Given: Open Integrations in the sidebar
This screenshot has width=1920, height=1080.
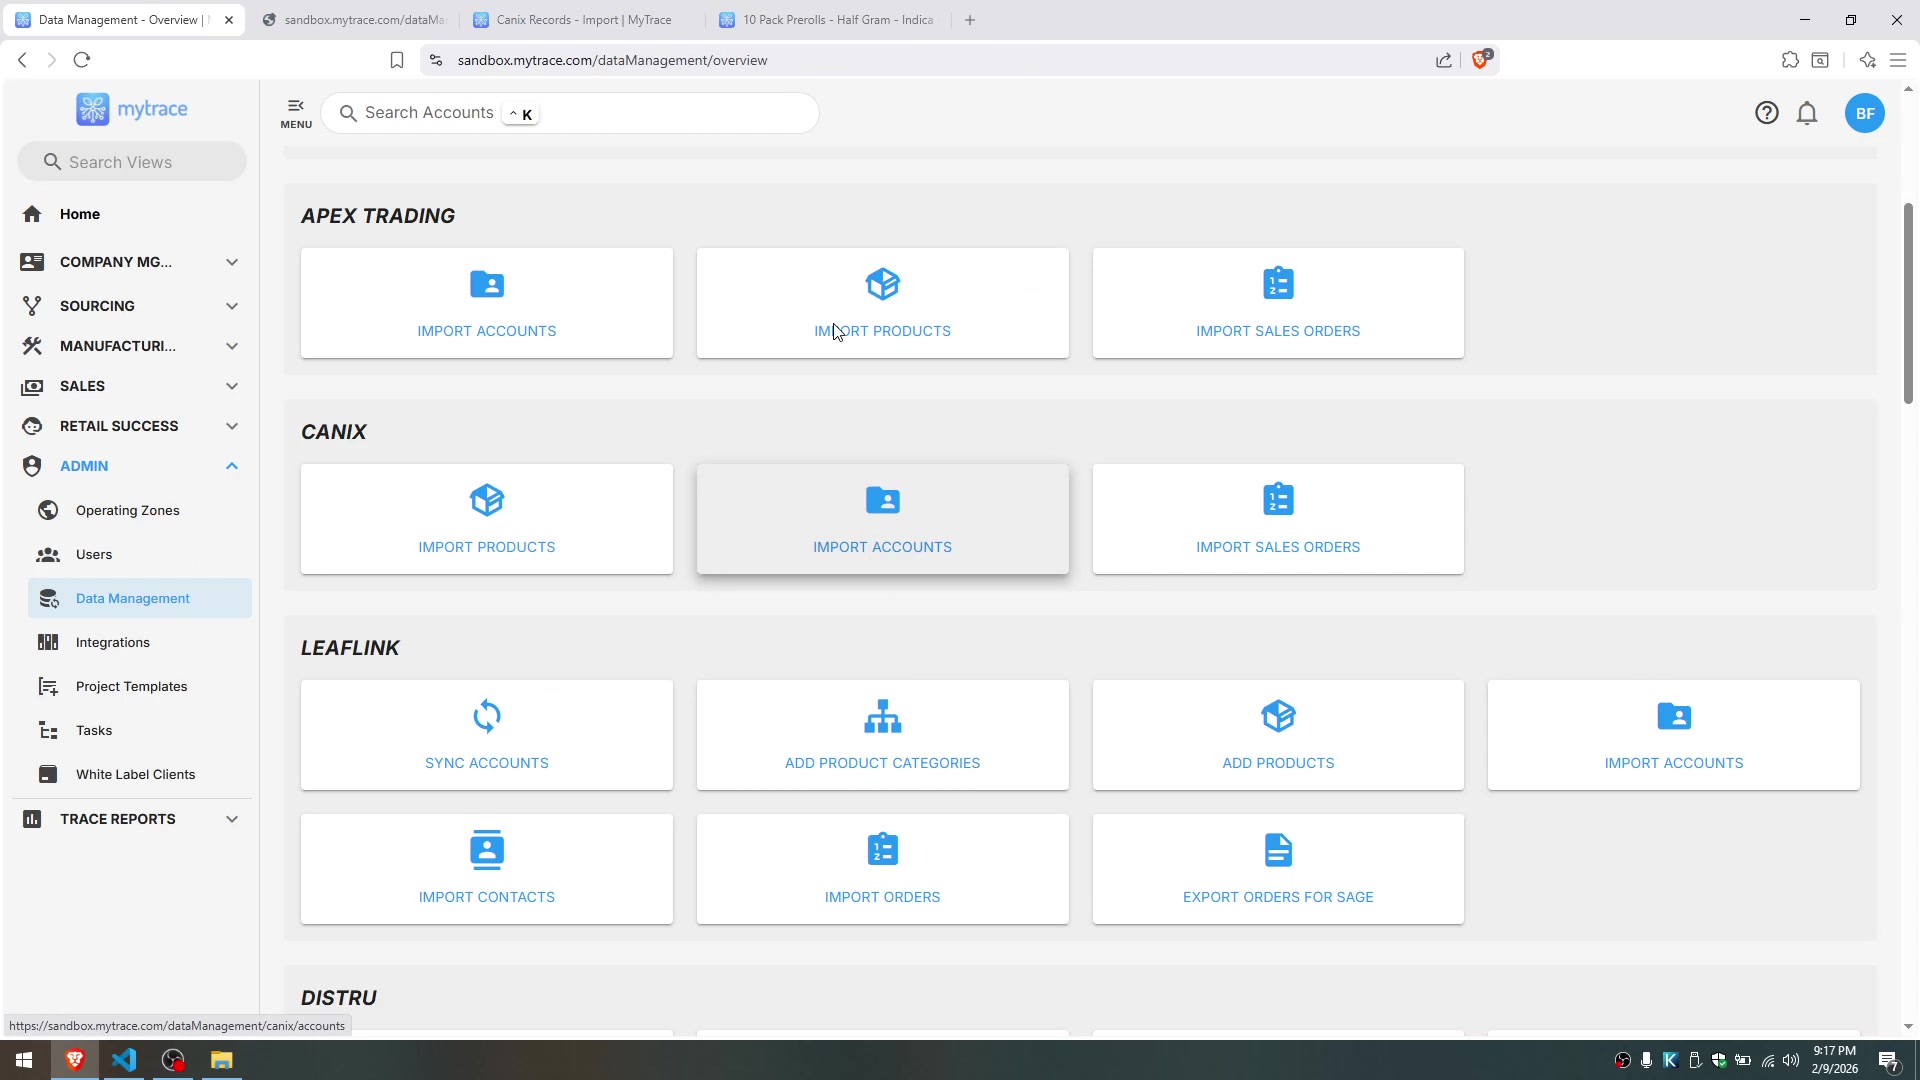Looking at the screenshot, I should [113, 642].
